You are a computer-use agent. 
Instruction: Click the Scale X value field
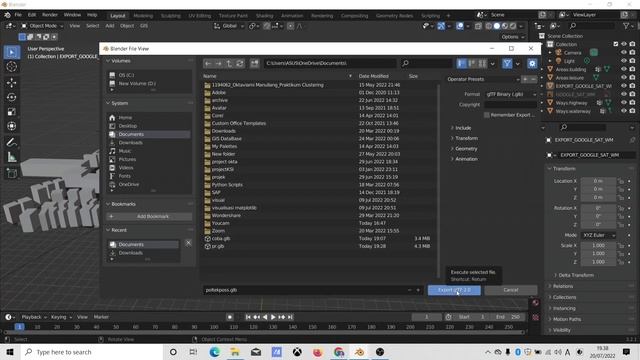pos(598,245)
